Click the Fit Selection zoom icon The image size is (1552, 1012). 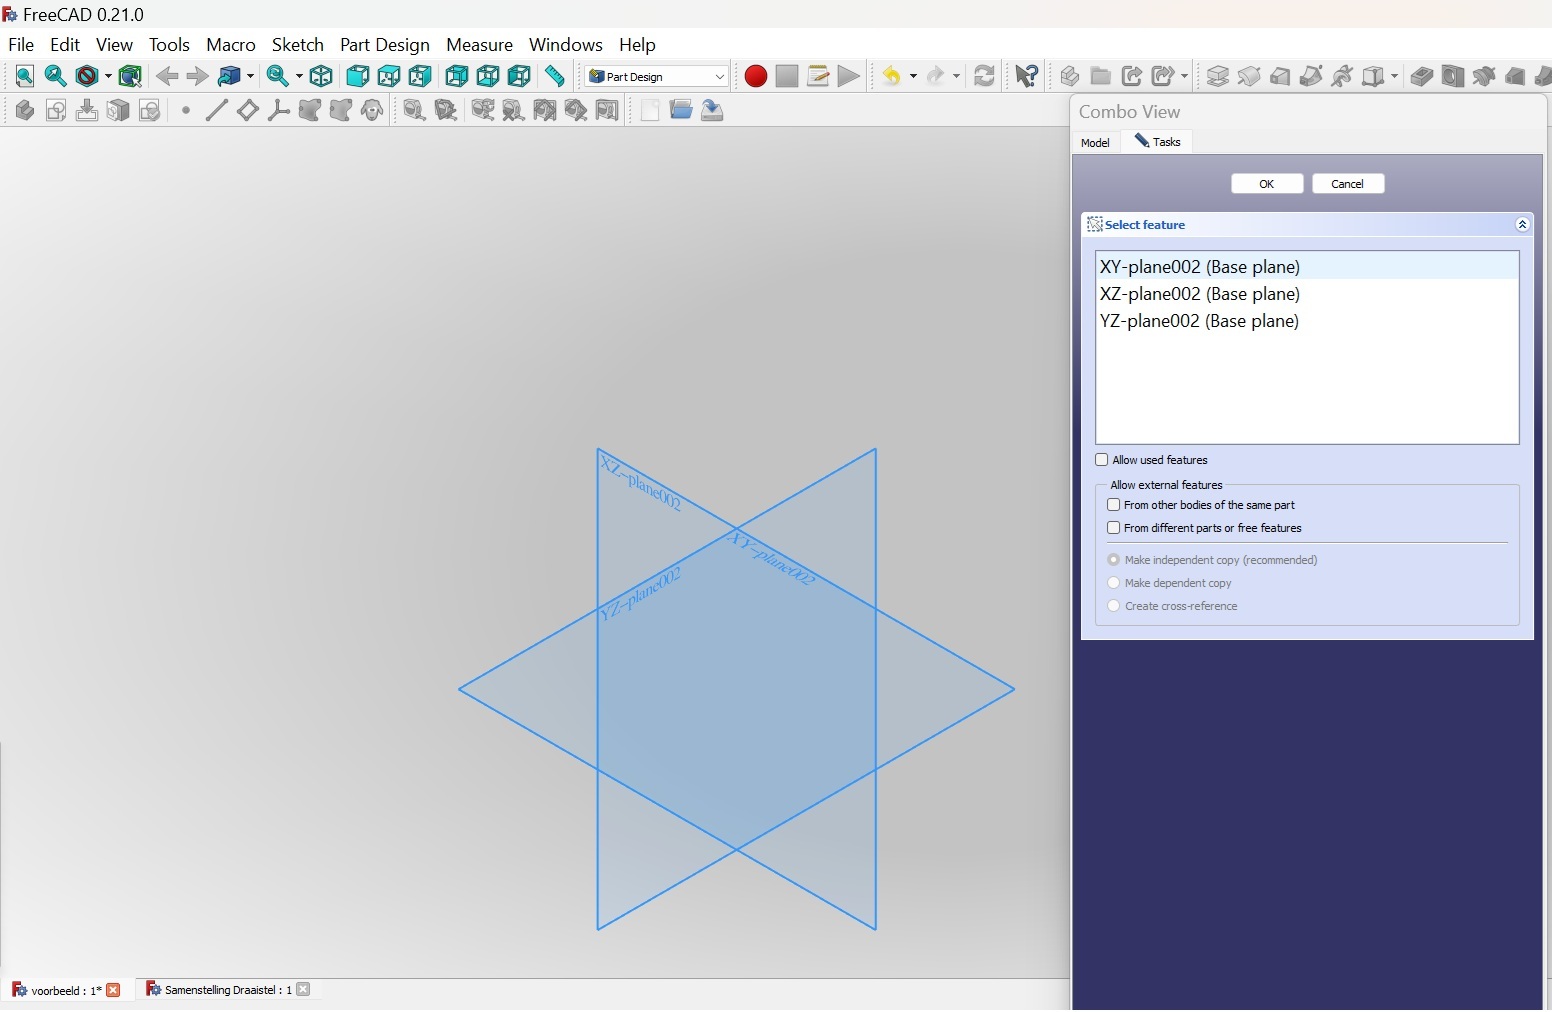(x=56, y=76)
